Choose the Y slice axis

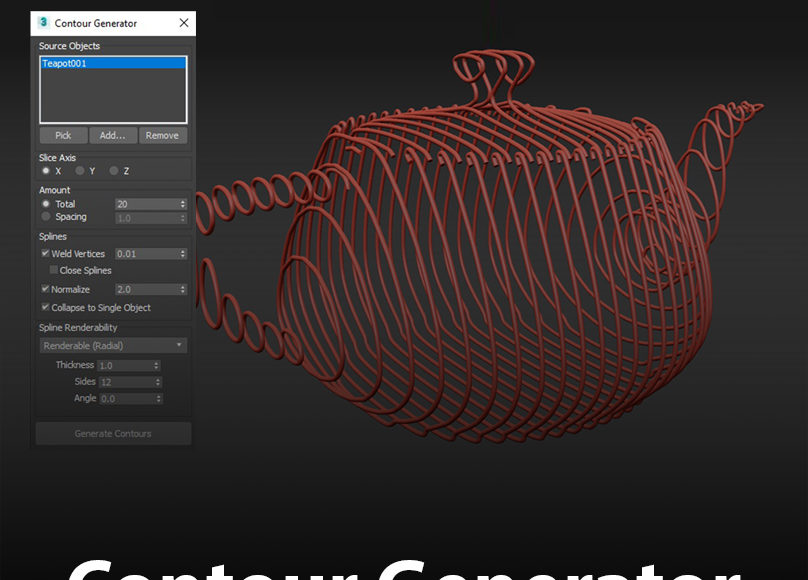click(x=80, y=171)
